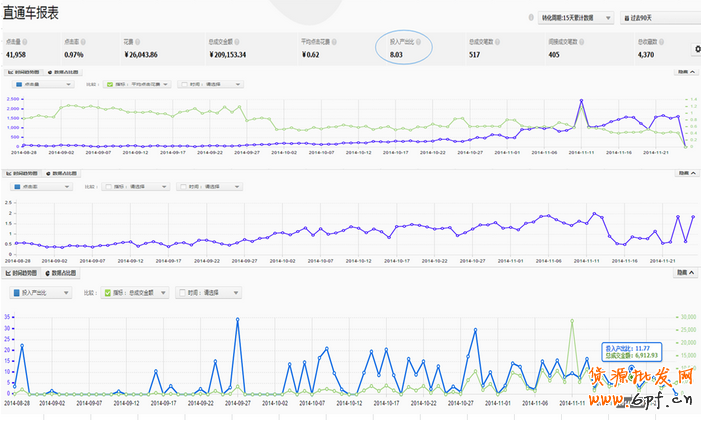The height and width of the screenshot is (421, 703).
Task: Click pie icon on first 数据占比图 tab
Action: [49, 73]
